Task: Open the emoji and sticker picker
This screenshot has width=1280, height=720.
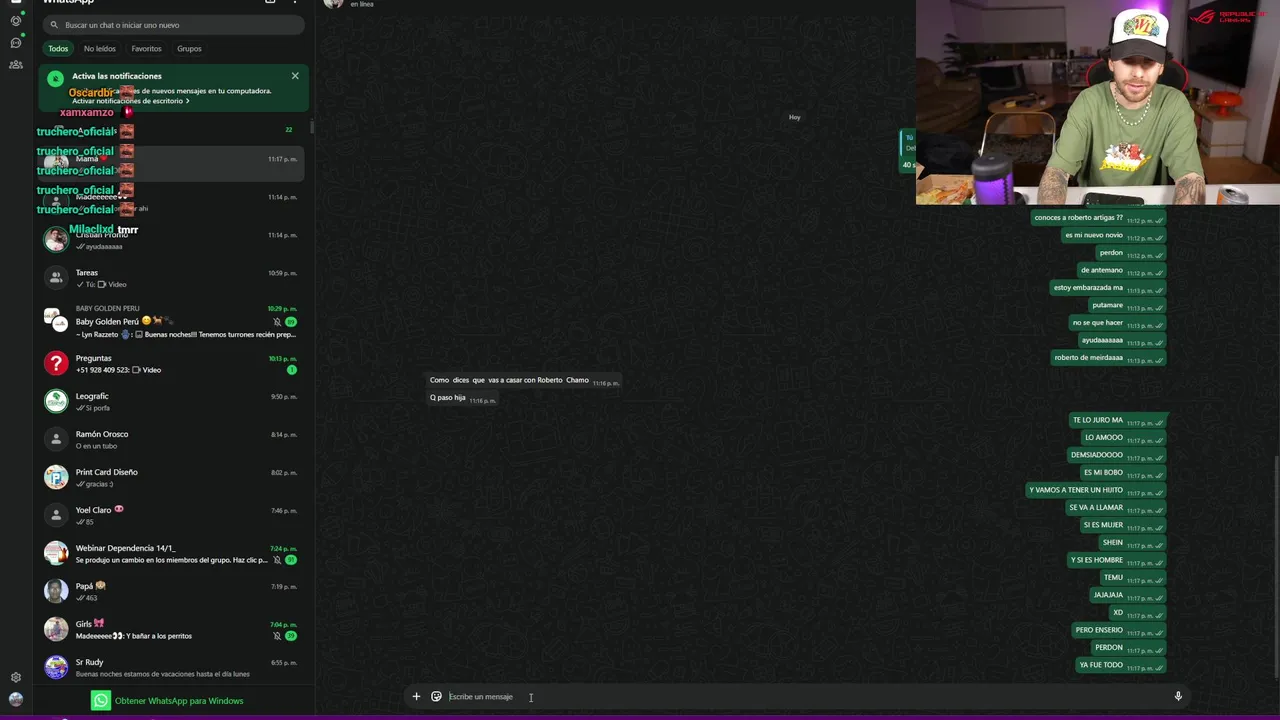Action: 436,697
